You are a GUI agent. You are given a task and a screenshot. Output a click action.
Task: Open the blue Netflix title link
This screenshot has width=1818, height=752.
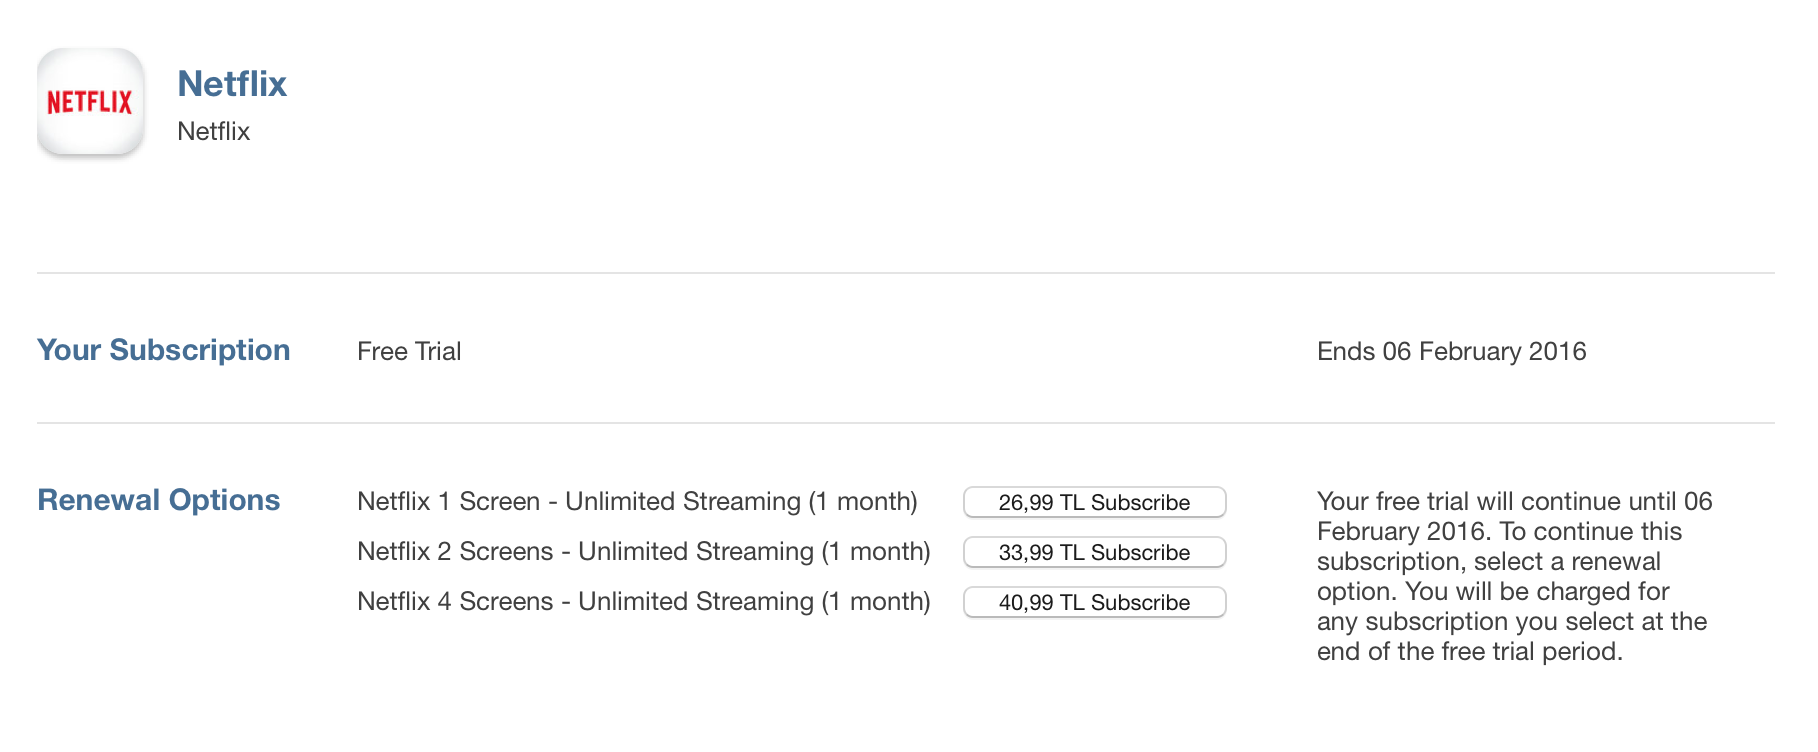pos(232,84)
